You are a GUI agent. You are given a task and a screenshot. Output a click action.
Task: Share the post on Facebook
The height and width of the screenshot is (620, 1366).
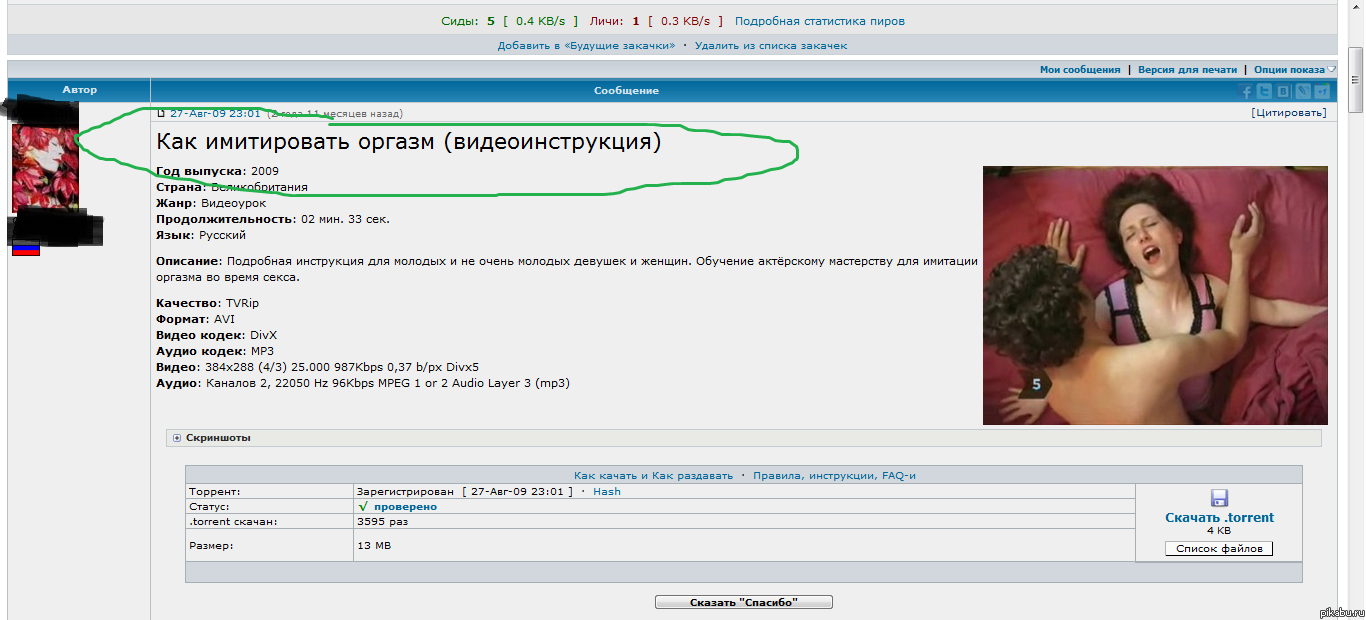click(x=1247, y=91)
